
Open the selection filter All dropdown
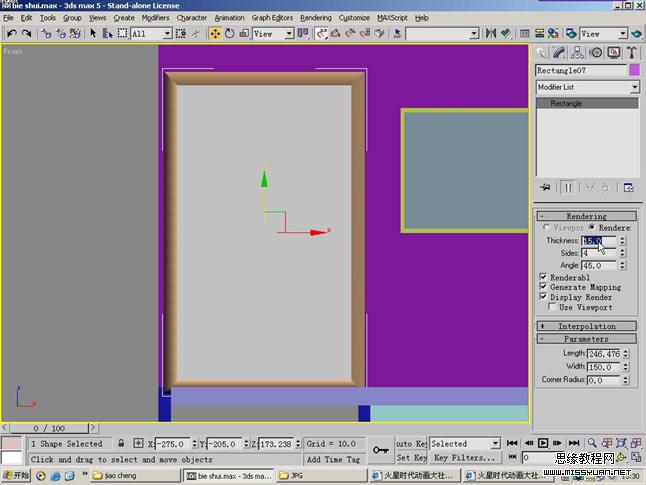pyautogui.click(x=167, y=33)
